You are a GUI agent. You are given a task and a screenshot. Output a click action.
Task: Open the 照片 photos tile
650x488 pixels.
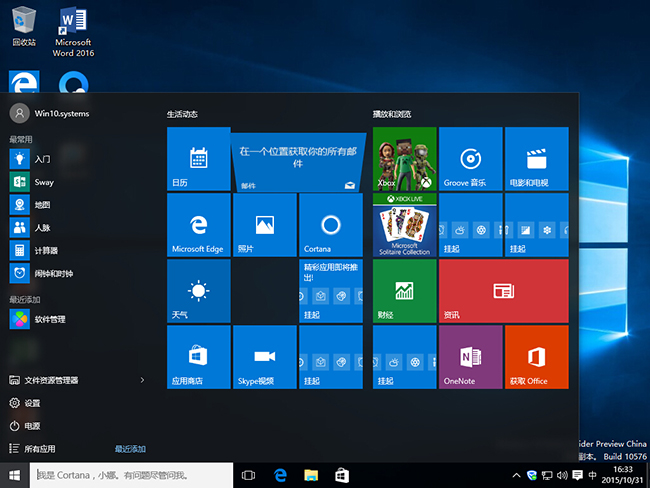click(x=265, y=225)
